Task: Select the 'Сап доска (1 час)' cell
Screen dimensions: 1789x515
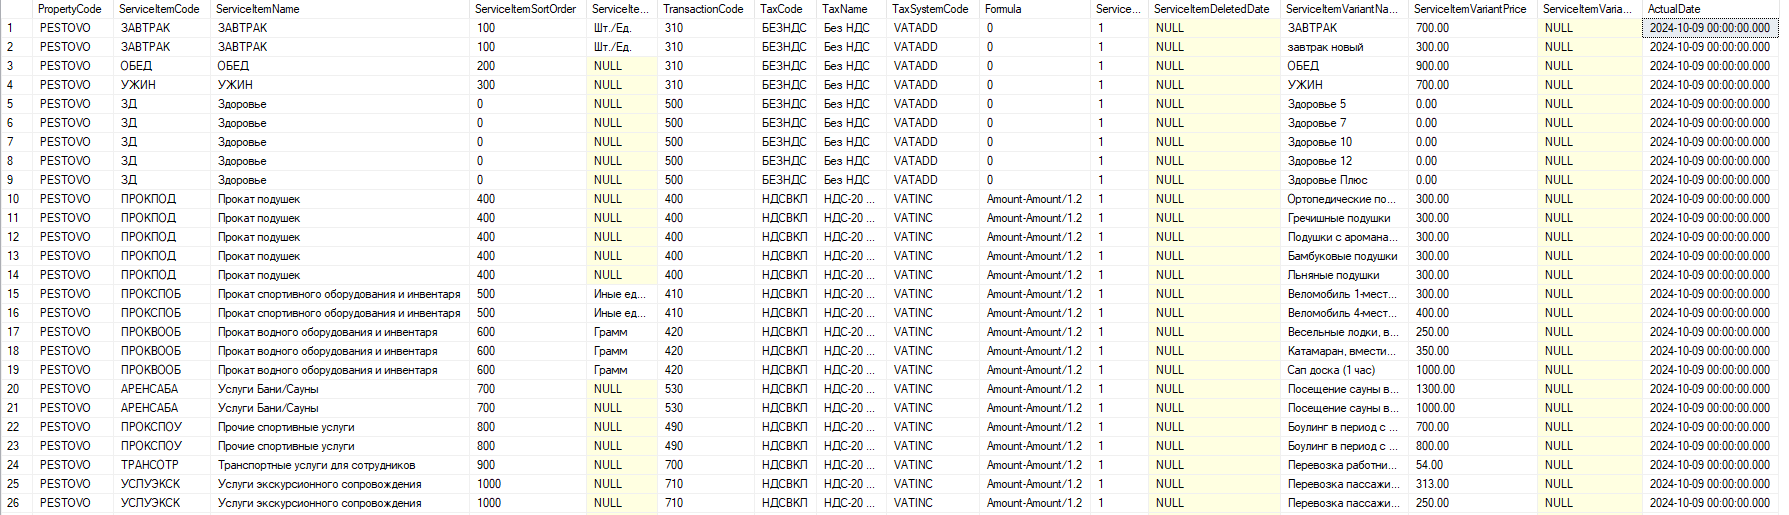Action: tap(1331, 370)
